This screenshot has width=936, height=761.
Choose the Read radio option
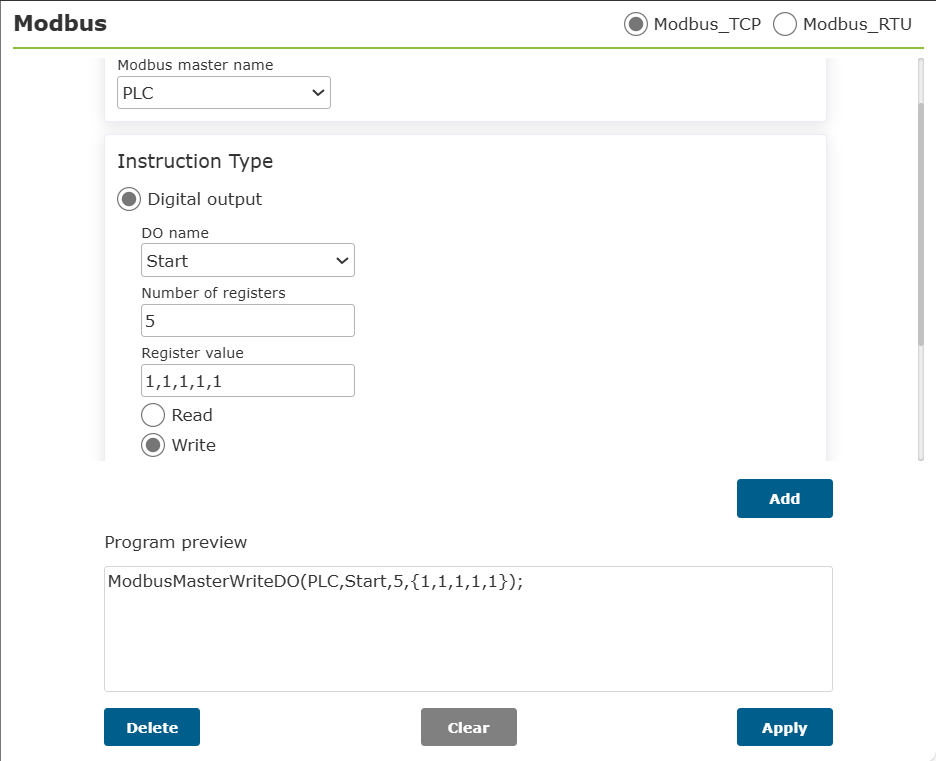[x=153, y=415]
